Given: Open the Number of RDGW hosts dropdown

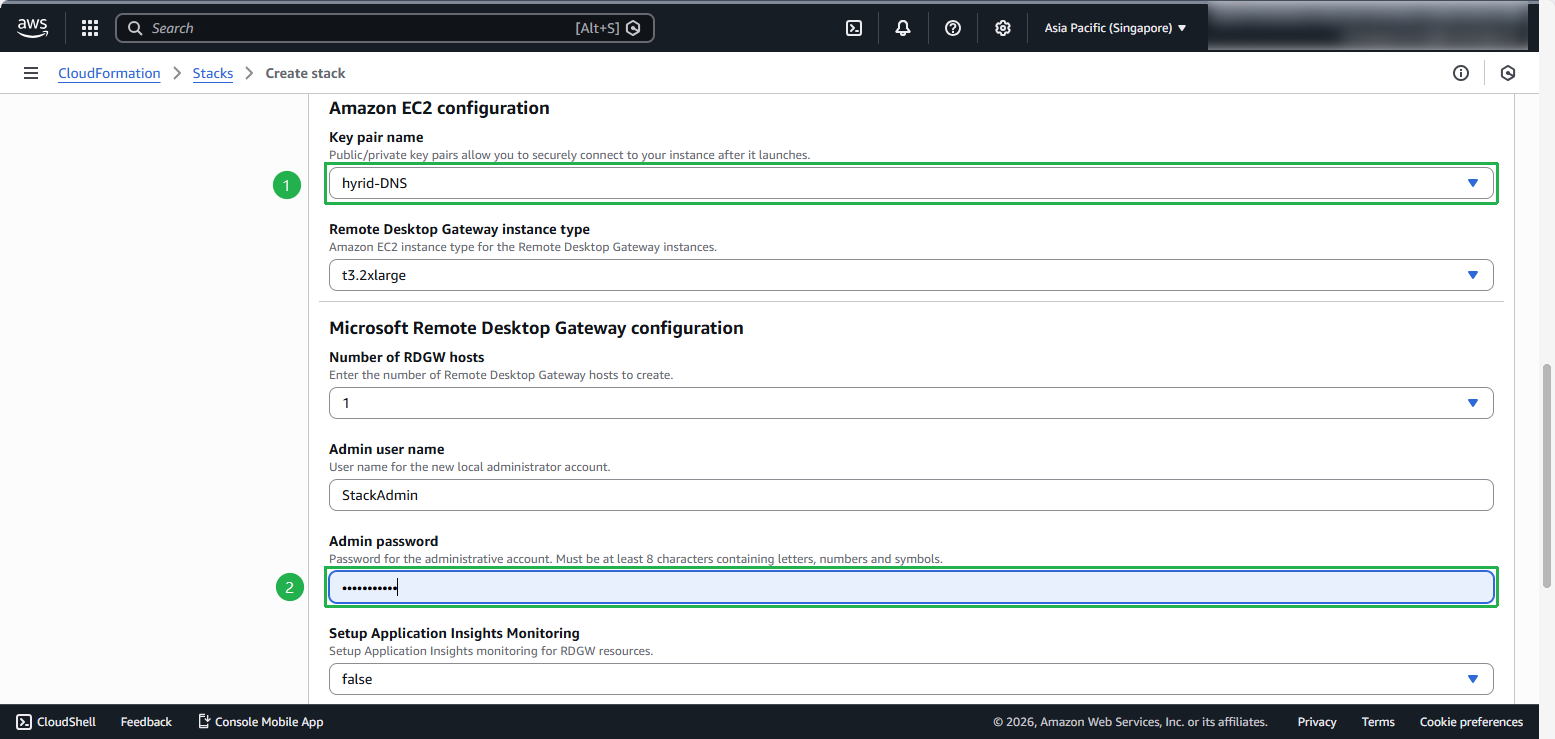Looking at the screenshot, I should point(1472,402).
